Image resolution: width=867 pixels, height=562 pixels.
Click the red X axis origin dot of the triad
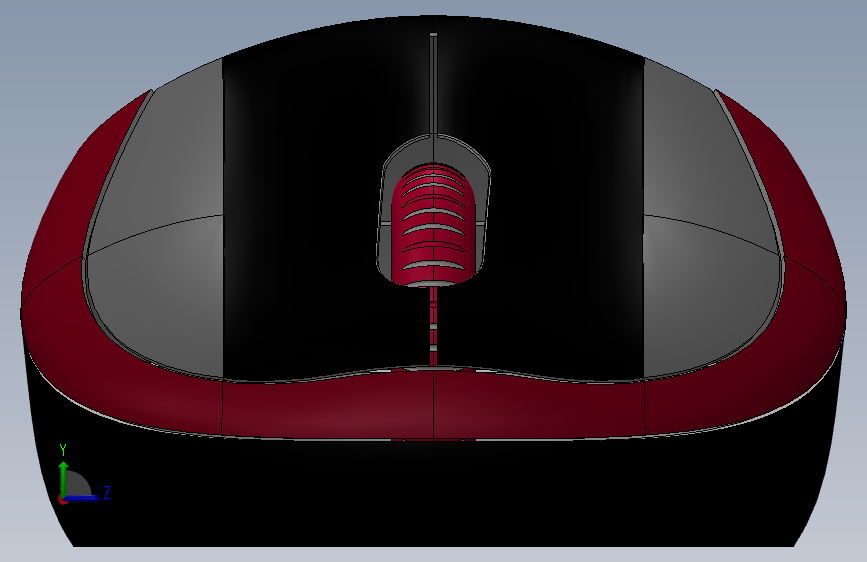(62, 499)
